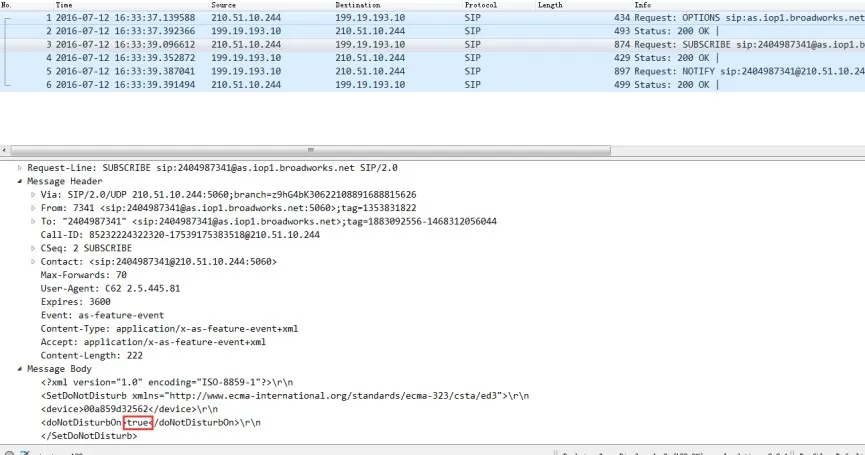Select packet 5 with NOTIFY request

pos(400,71)
